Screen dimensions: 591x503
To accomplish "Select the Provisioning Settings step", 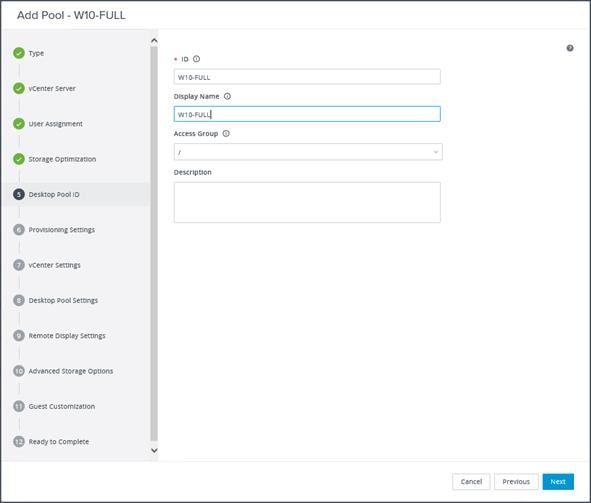I will coord(62,230).
